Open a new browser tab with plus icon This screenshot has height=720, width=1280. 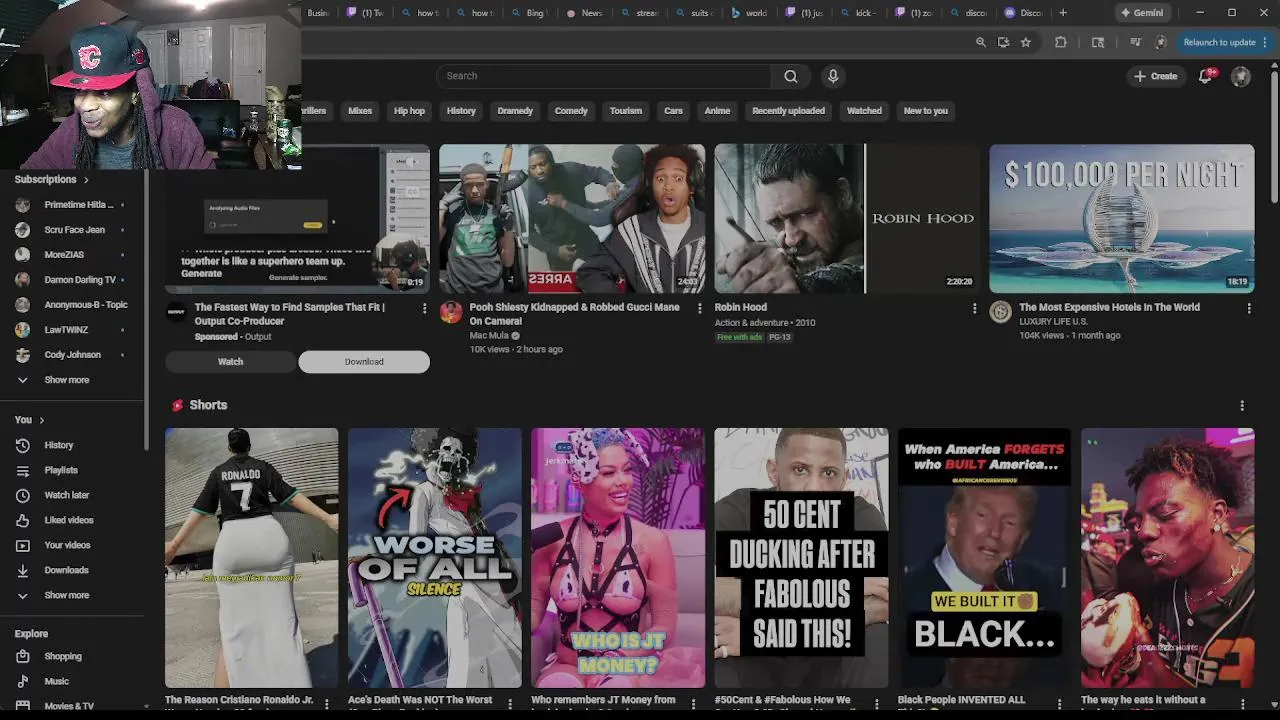pyautogui.click(x=1063, y=13)
